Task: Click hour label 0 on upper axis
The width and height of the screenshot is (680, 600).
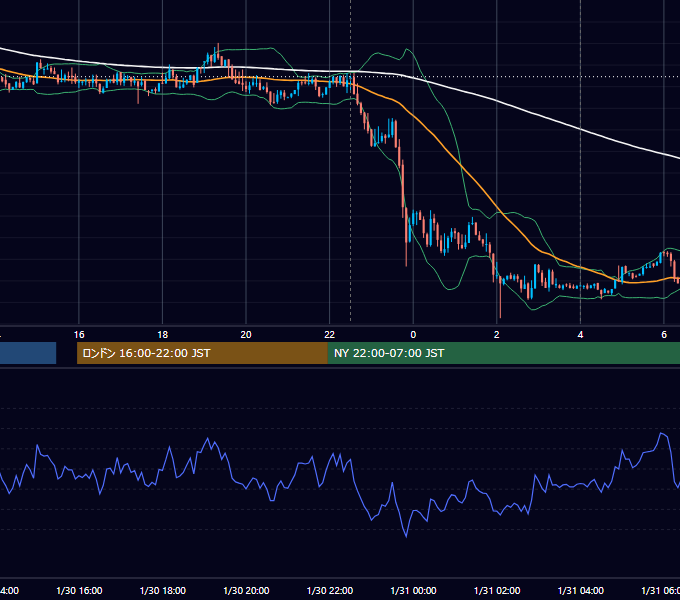Action: click(413, 335)
